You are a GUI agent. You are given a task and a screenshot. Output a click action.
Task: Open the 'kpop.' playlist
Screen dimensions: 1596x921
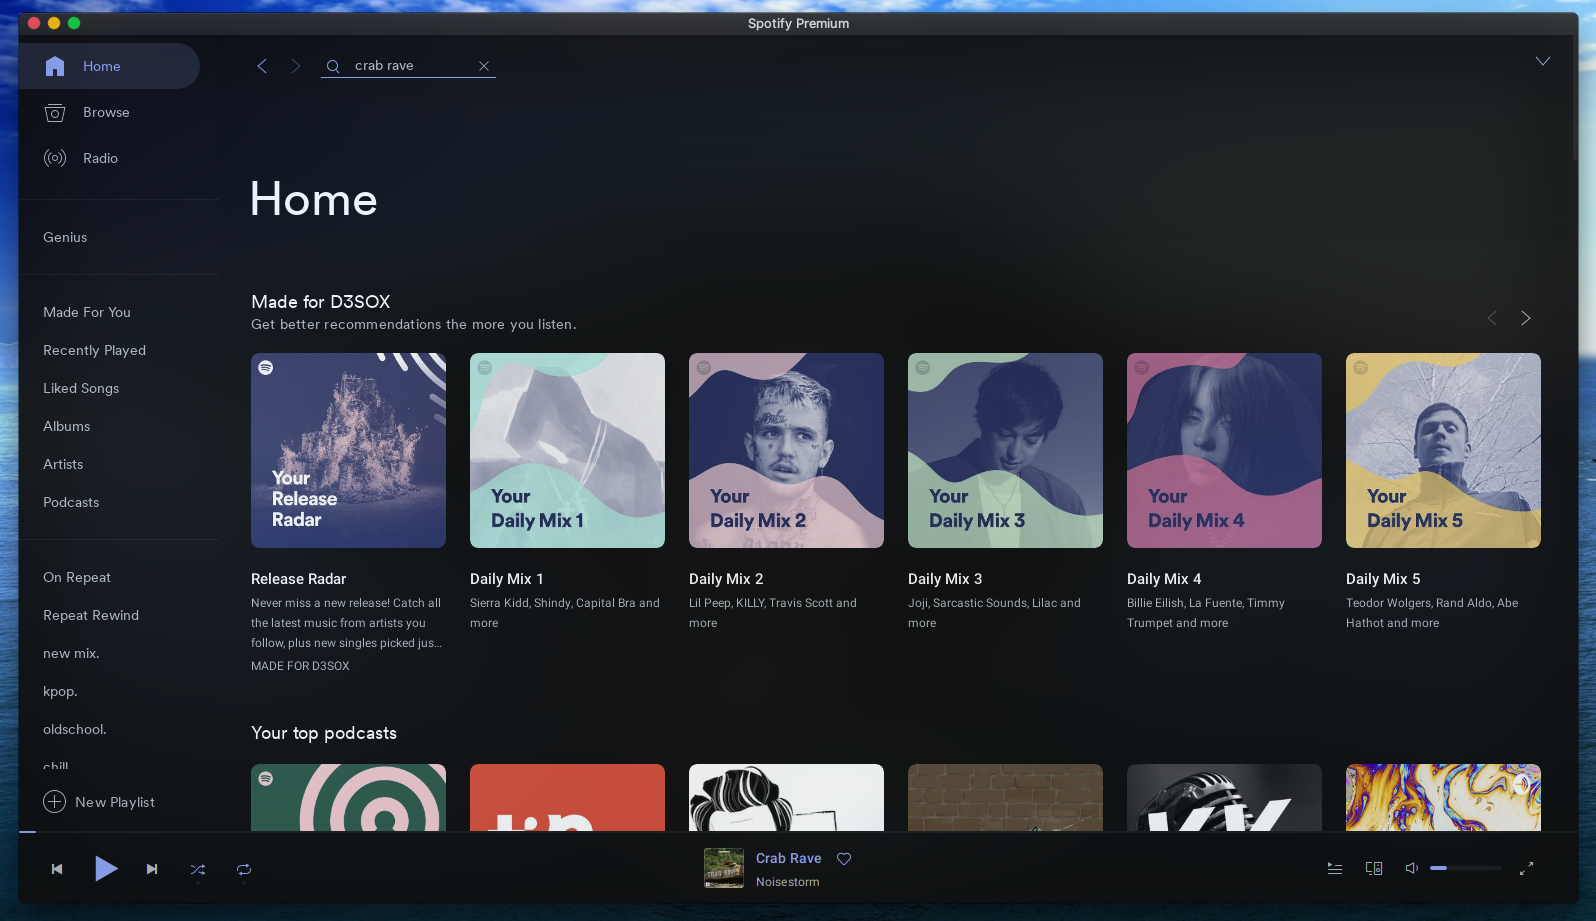(60, 691)
